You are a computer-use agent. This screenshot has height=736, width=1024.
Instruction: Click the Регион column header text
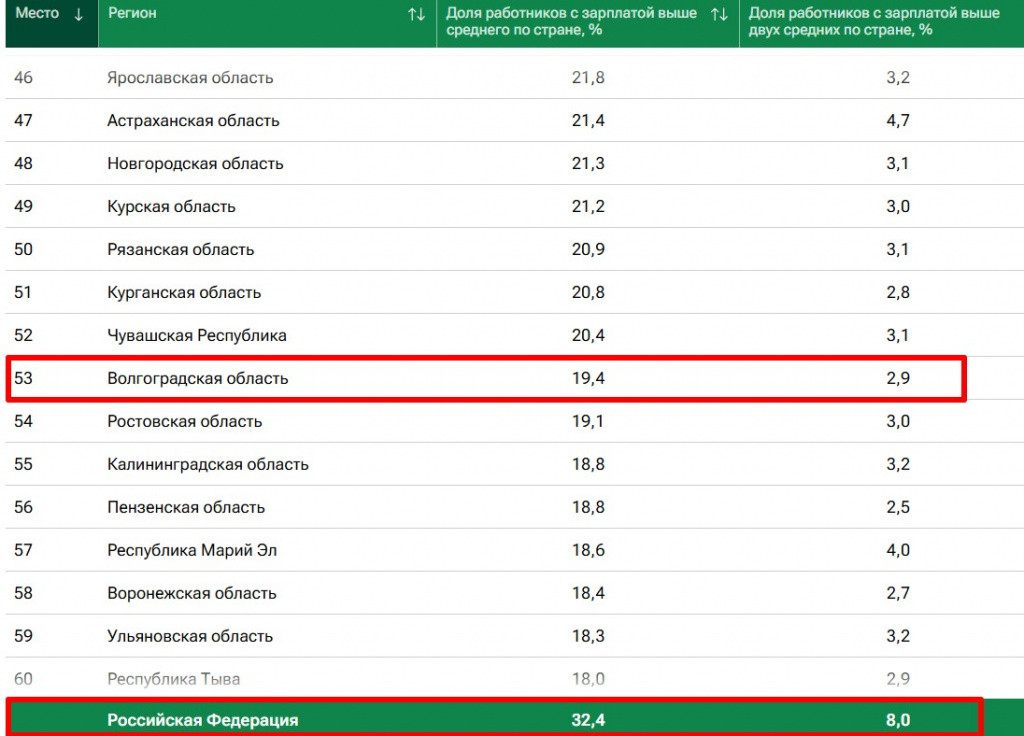(132, 14)
